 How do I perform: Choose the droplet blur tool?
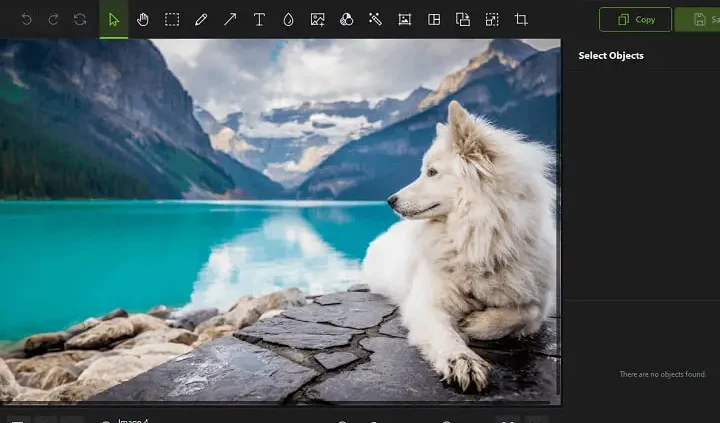[x=288, y=19]
